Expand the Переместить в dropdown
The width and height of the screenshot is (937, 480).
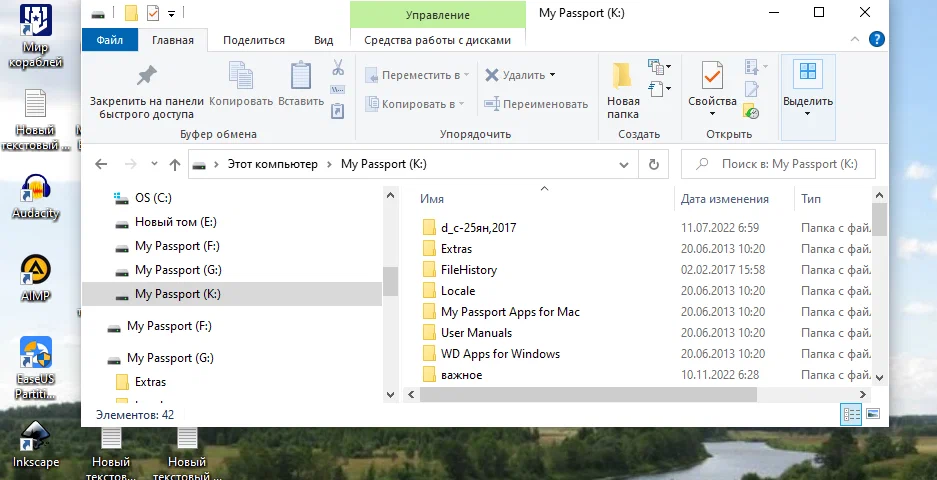click(x=466, y=75)
